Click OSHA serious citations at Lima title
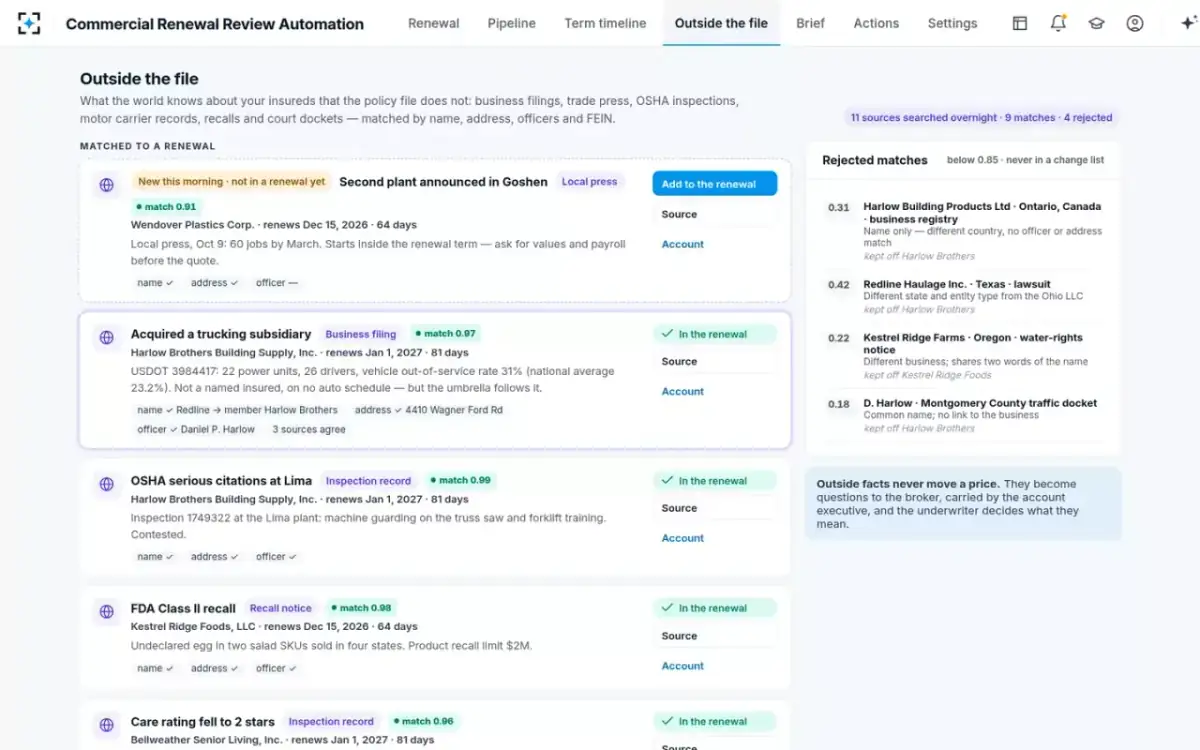This screenshot has height=750, width=1200. [221, 481]
